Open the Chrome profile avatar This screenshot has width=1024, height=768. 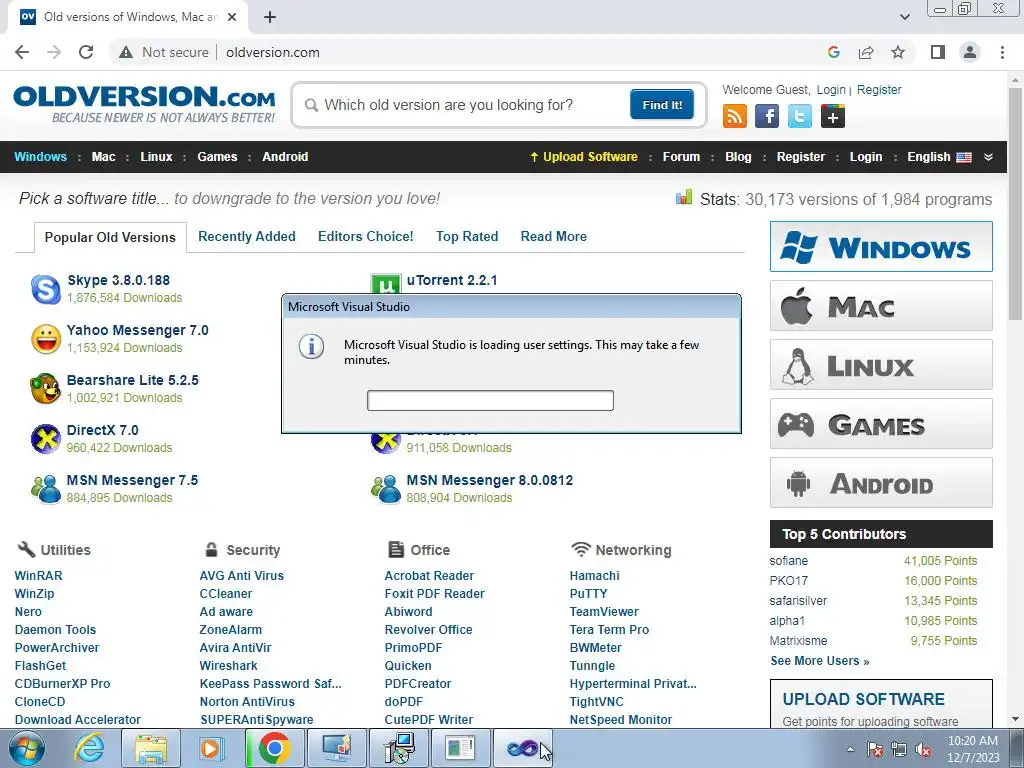[970, 52]
